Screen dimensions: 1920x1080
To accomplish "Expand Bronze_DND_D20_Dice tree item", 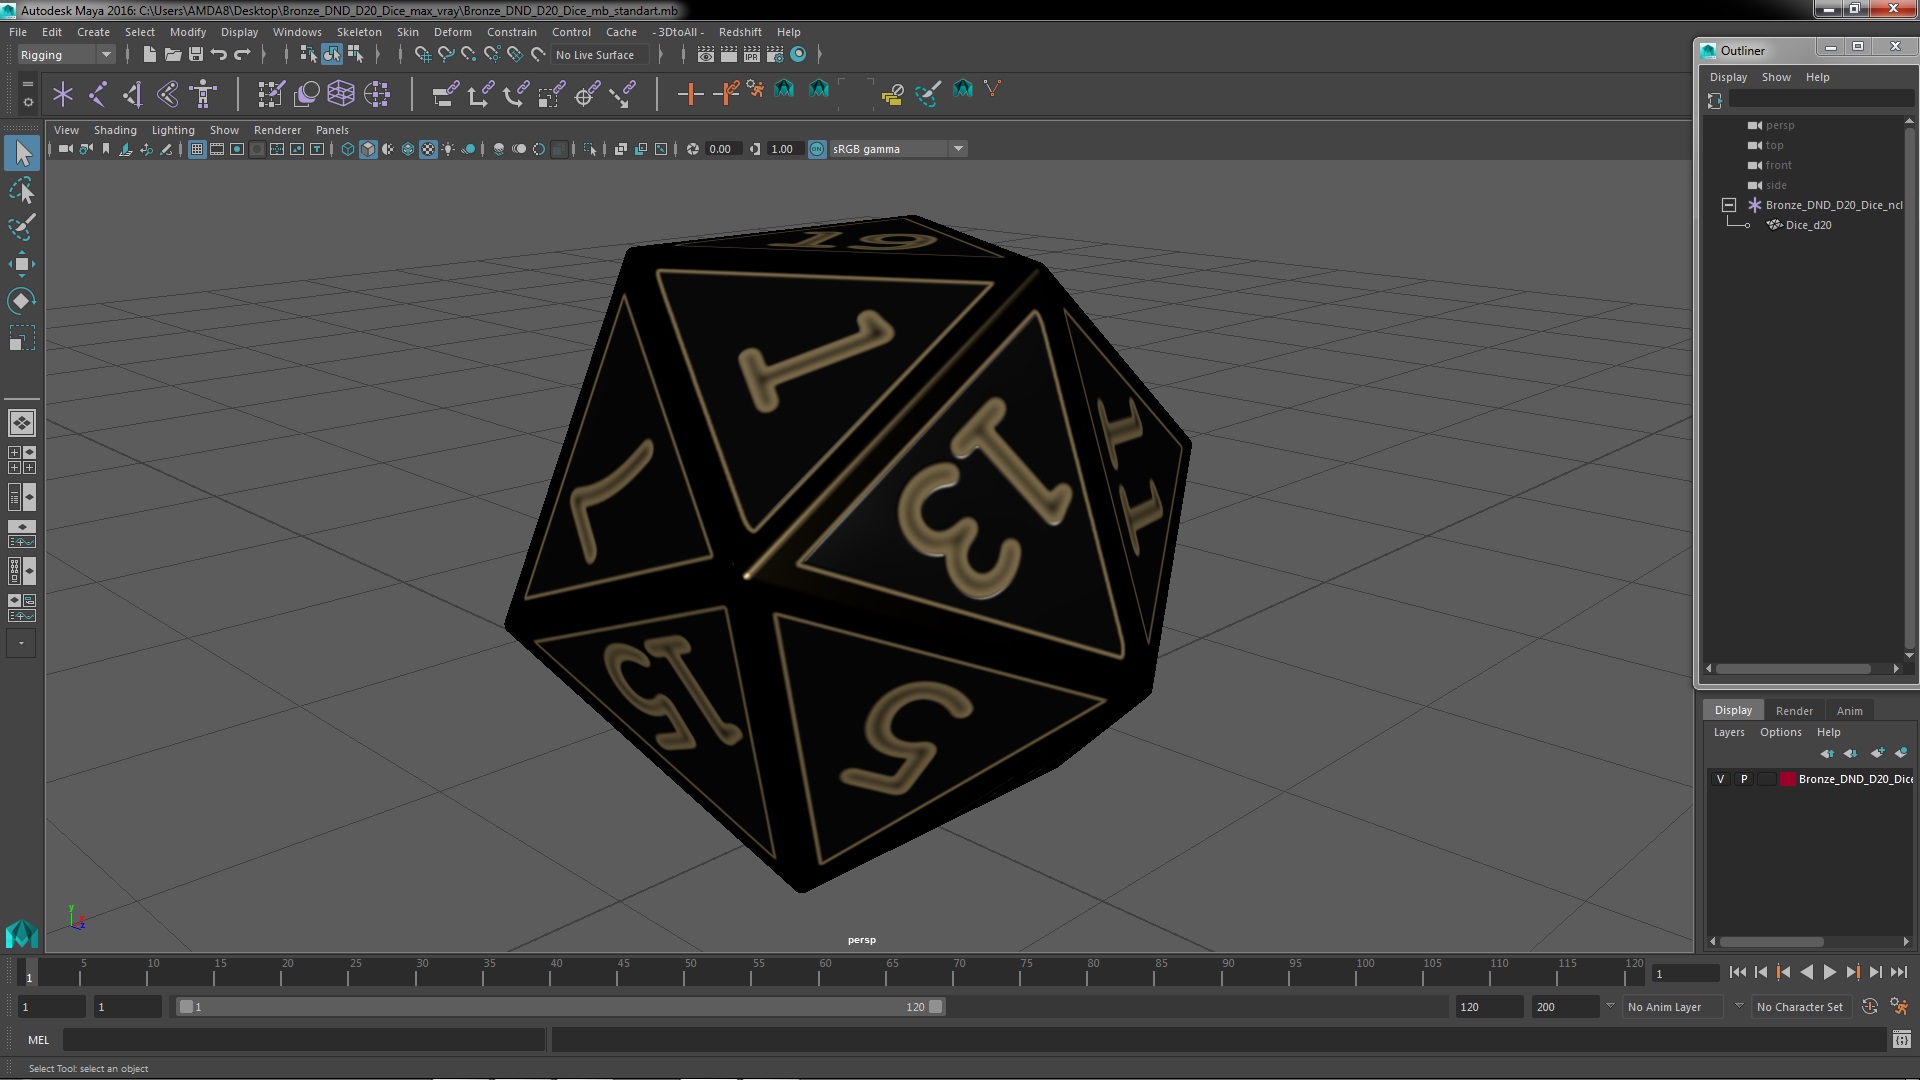I will click(1729, 203).
